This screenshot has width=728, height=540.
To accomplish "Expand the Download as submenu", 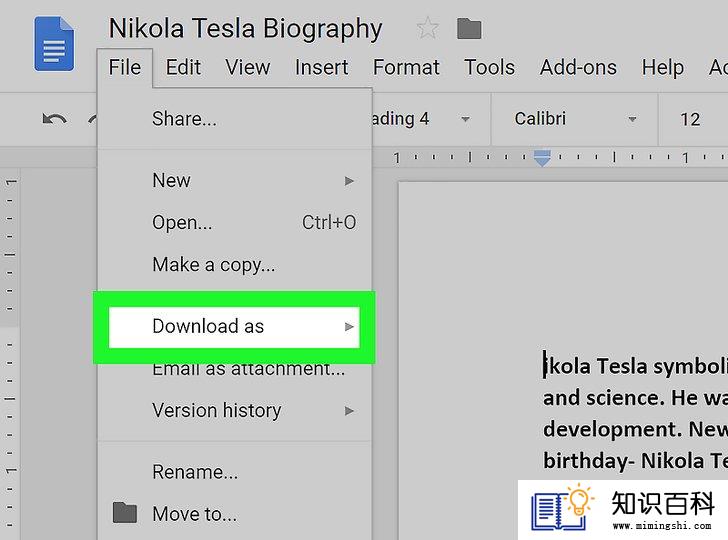I will pos(234,326).
